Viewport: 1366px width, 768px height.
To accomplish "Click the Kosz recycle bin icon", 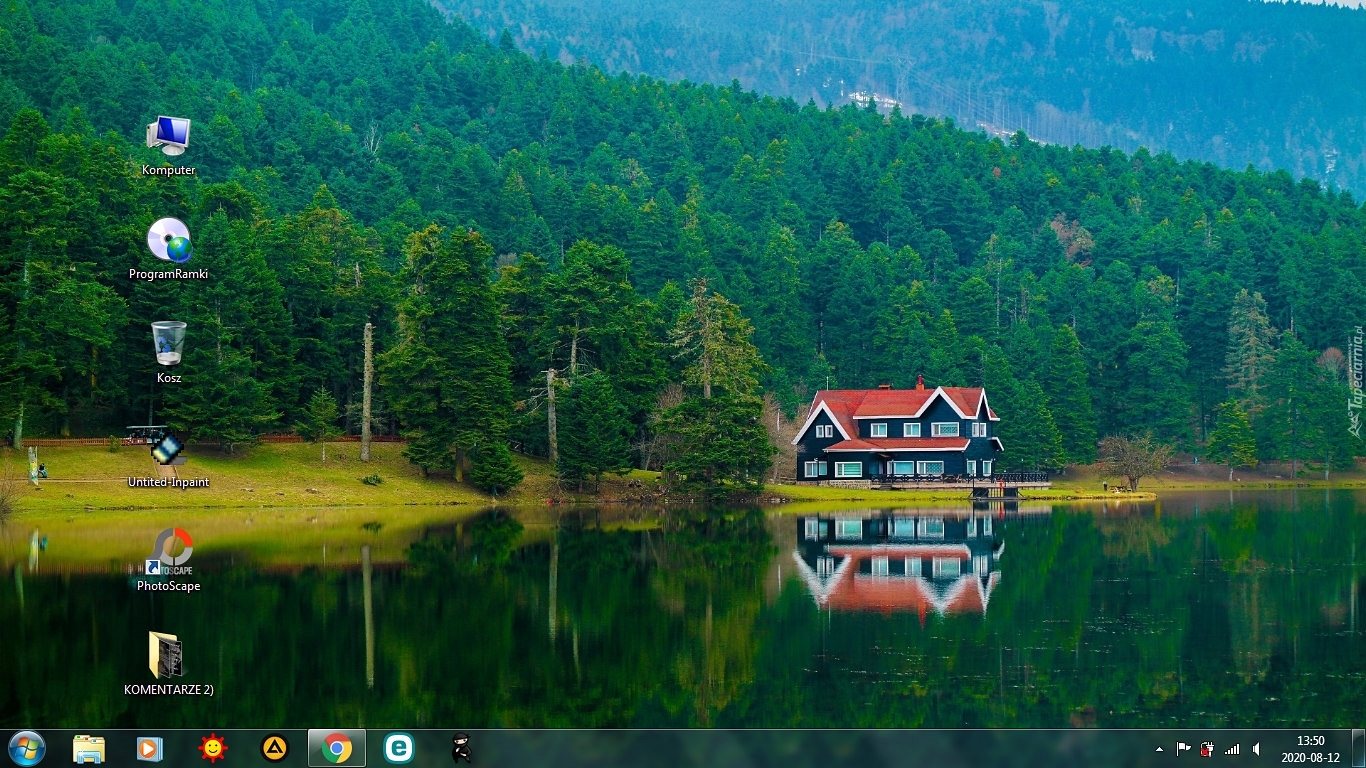I will point(168,344).
